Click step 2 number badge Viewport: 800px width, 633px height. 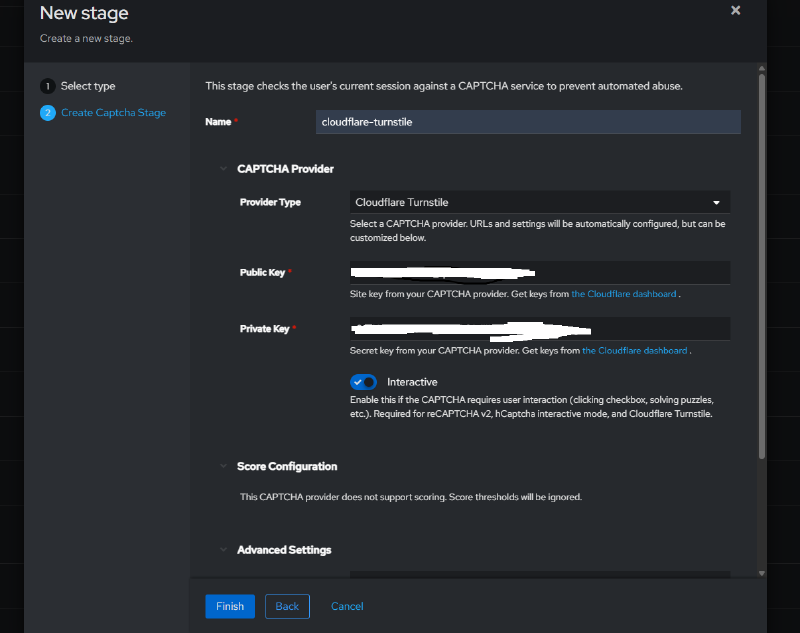[47, 113]
